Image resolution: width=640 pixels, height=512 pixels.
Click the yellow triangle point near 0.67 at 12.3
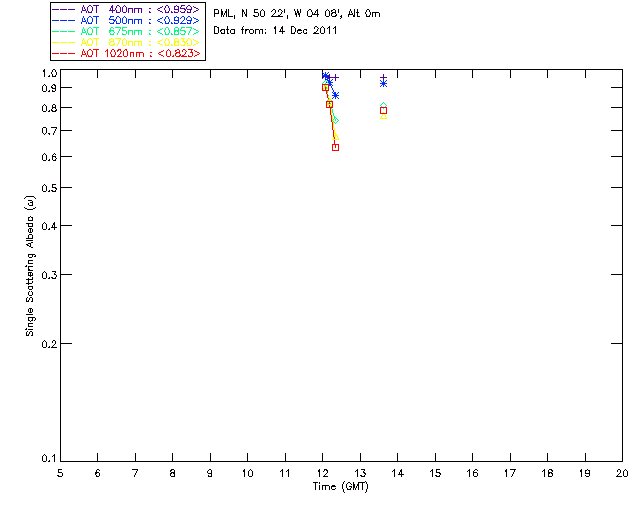click(336, 137)
